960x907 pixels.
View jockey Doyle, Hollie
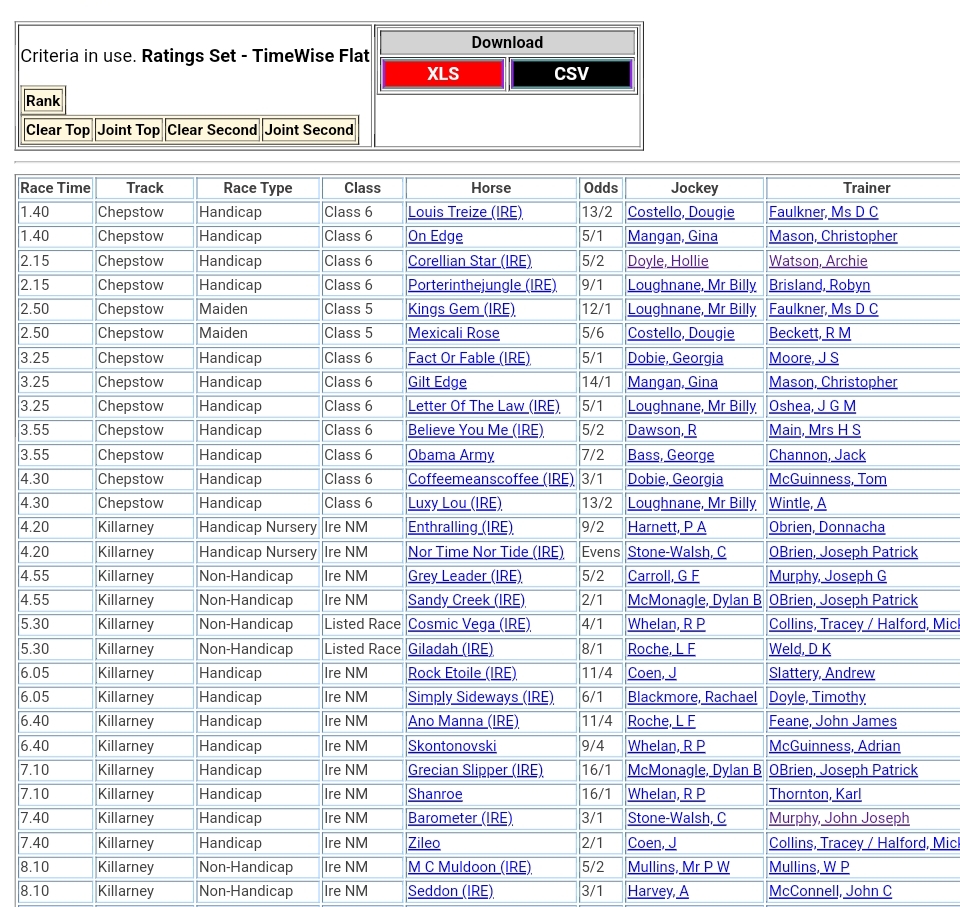click(667, 261)
